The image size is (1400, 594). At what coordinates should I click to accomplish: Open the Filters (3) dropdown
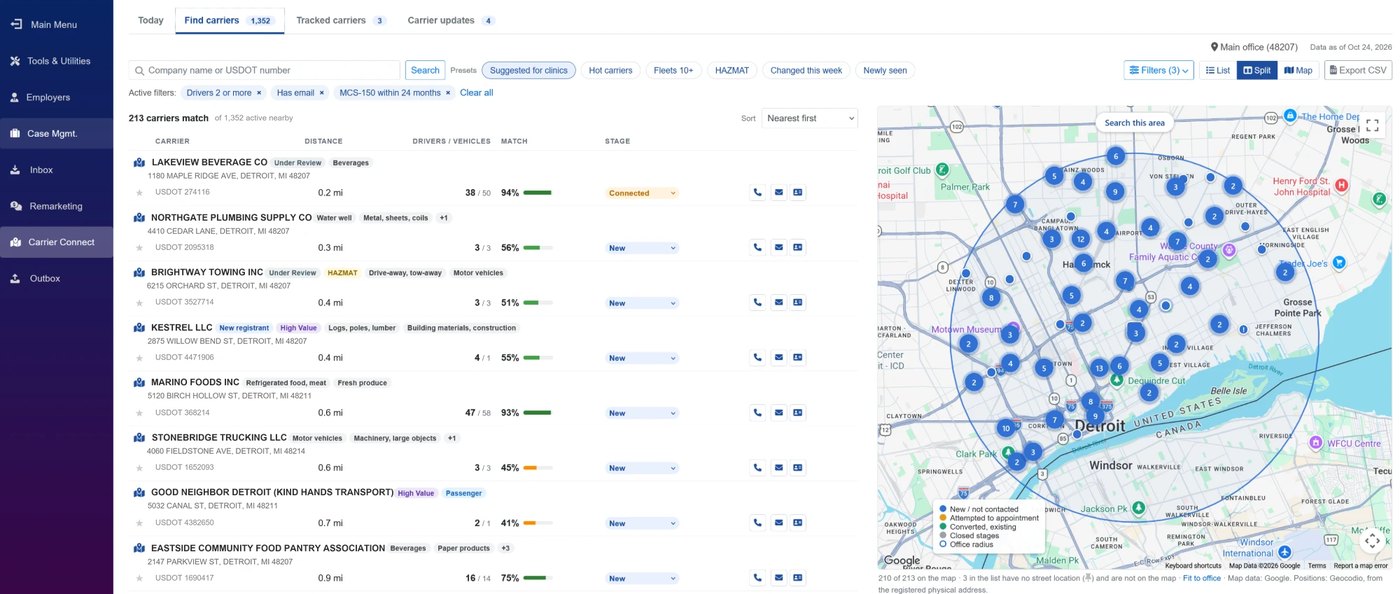(1158, 70)
